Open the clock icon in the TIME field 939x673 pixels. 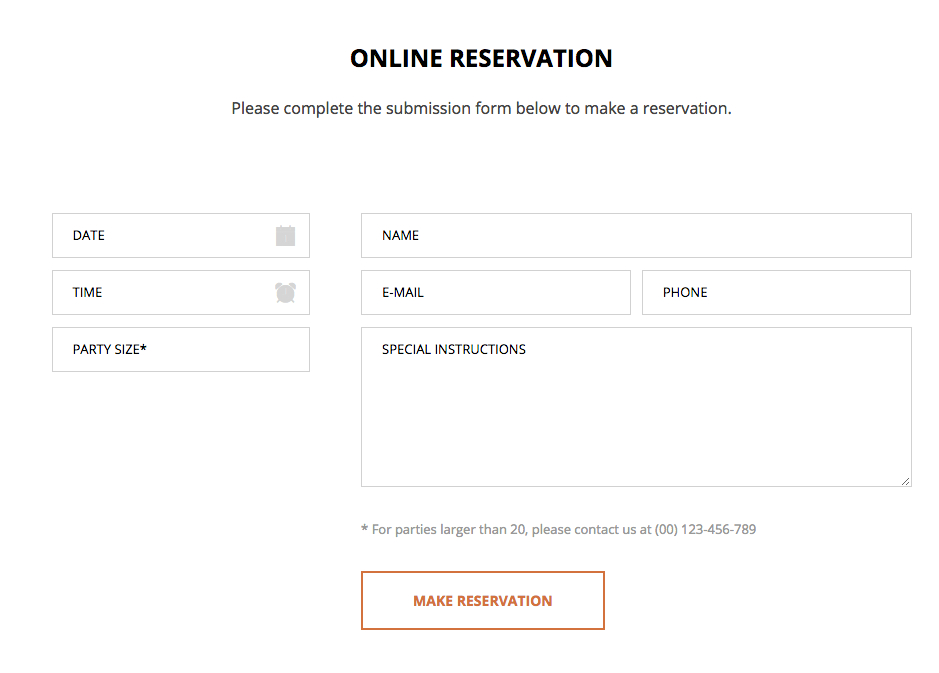coord(285,292)
